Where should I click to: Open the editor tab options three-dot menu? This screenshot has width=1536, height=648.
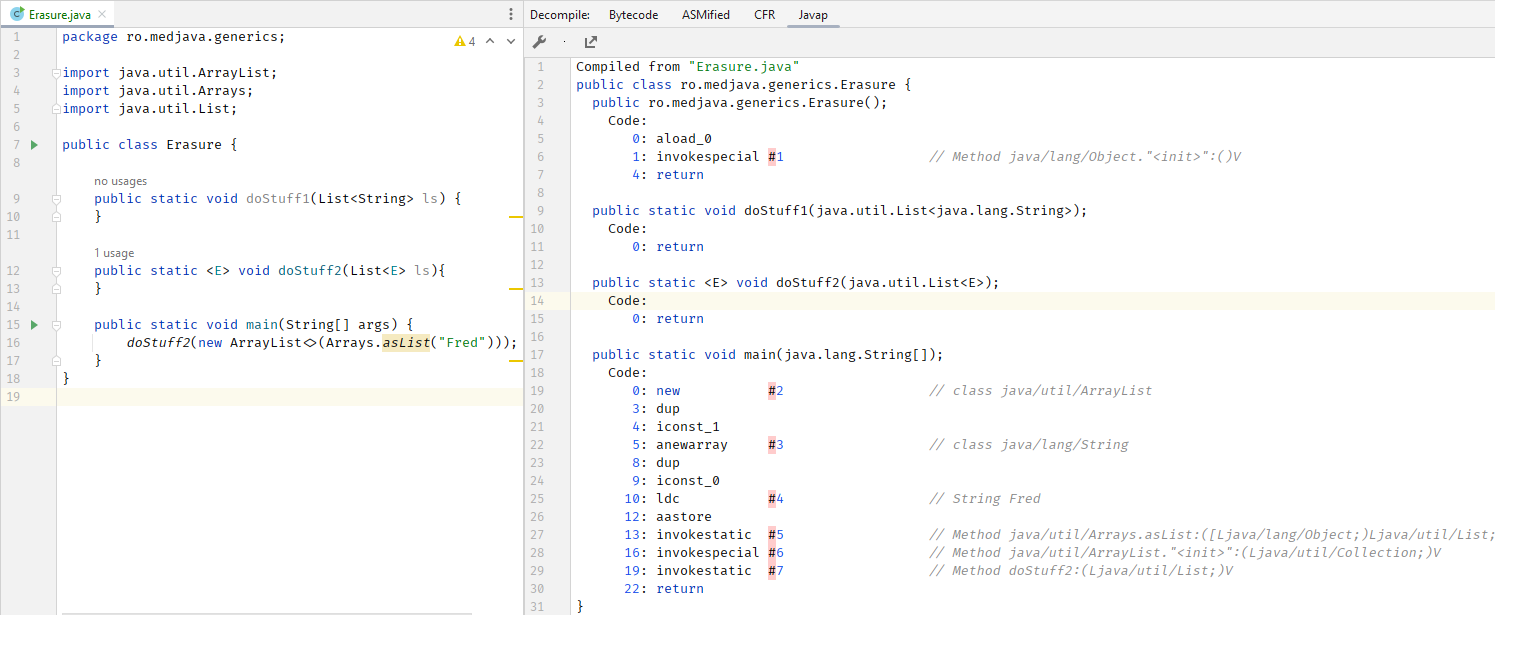point(511,14)
